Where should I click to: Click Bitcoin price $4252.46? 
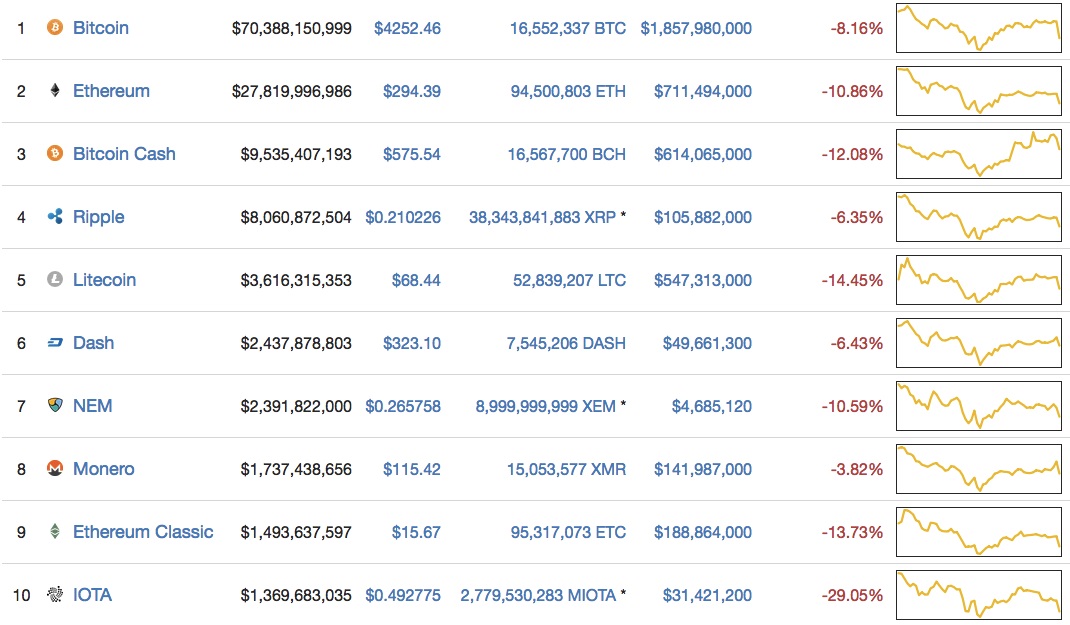pyautogui.click(x=407, y=28)
